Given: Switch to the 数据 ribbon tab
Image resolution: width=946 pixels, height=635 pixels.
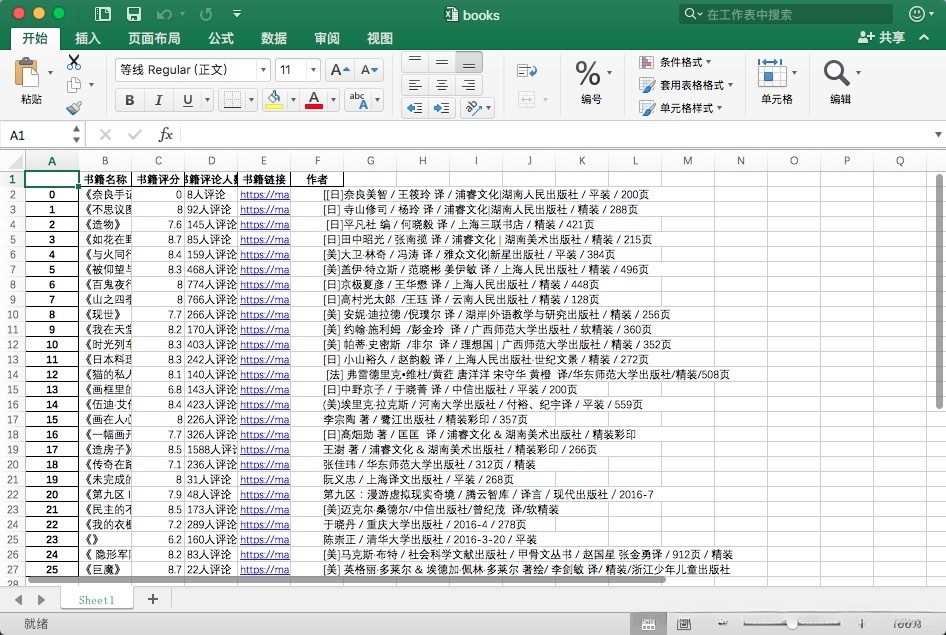Looking at the screenshot, I should pyautogui.click(x=274, y=38).
